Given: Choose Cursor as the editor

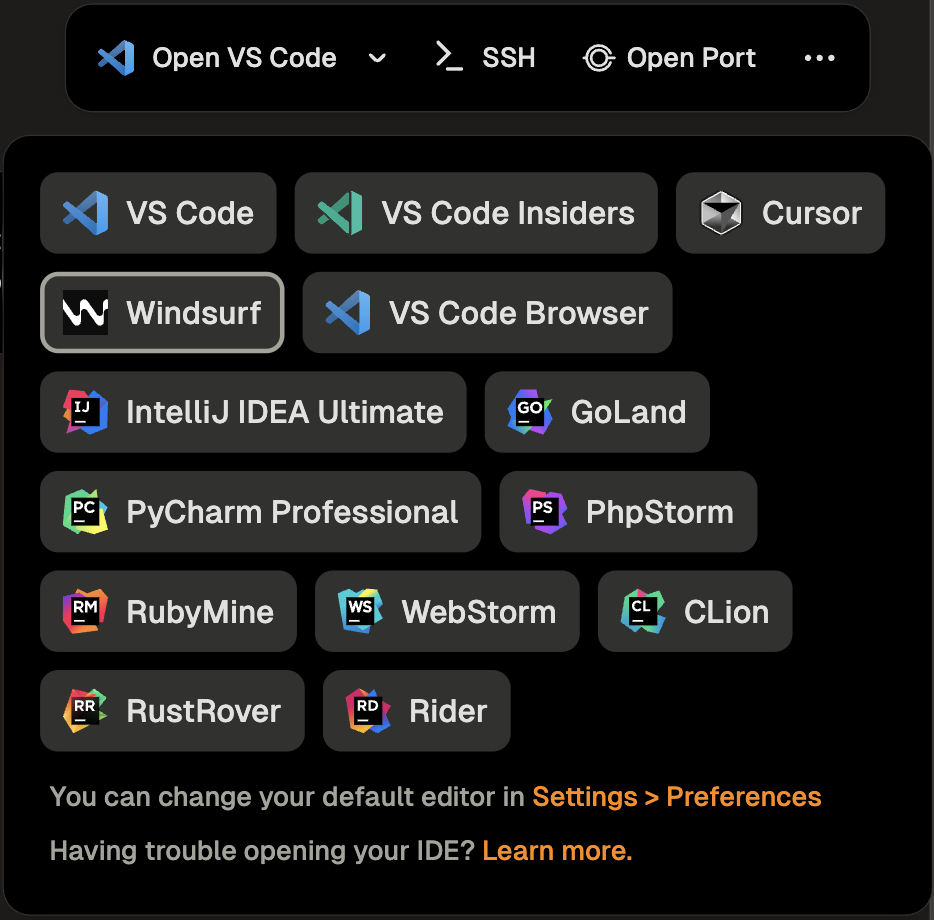Looking at the screenshot, I should [x=780, y=213].
